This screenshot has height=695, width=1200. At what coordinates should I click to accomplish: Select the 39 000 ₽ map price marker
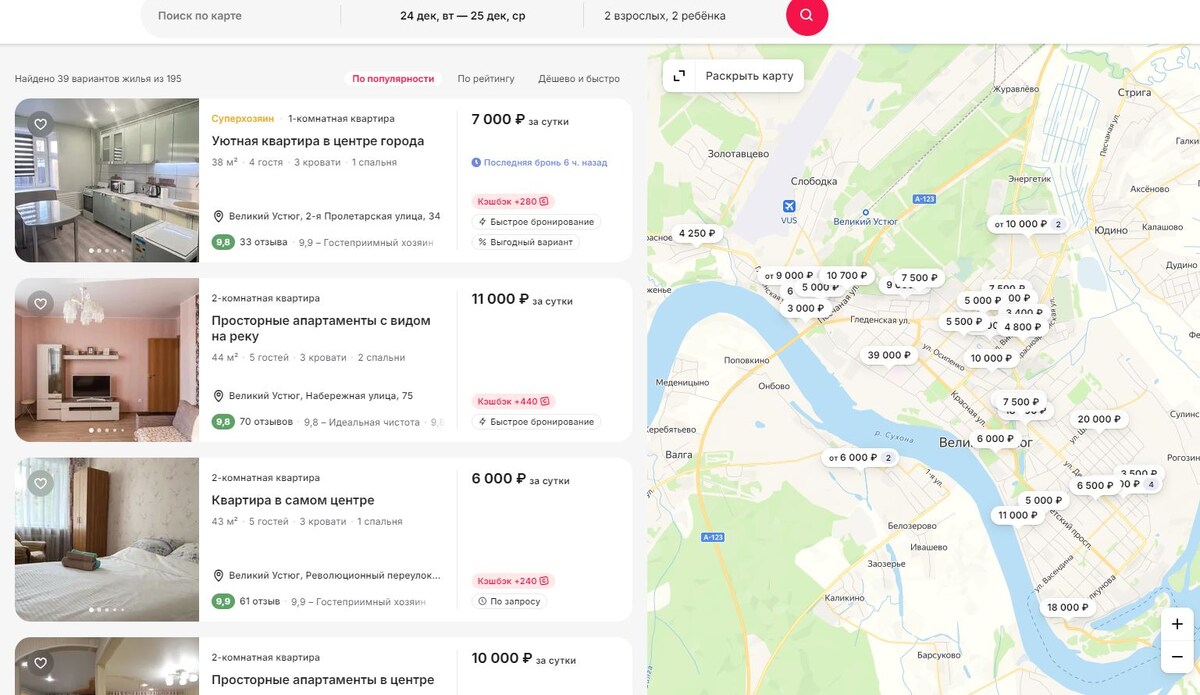[x=889, y=355]
